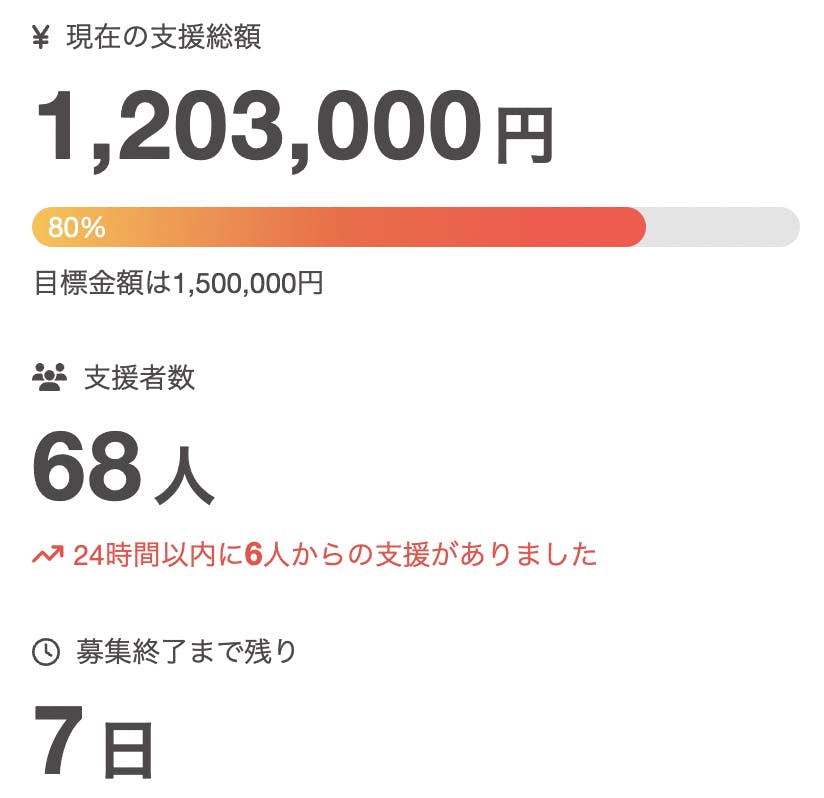Click the red trending-up arrow icon
The height and width of the screenshot is (798, 824).
pyautogui.click(x=48, y=554)
